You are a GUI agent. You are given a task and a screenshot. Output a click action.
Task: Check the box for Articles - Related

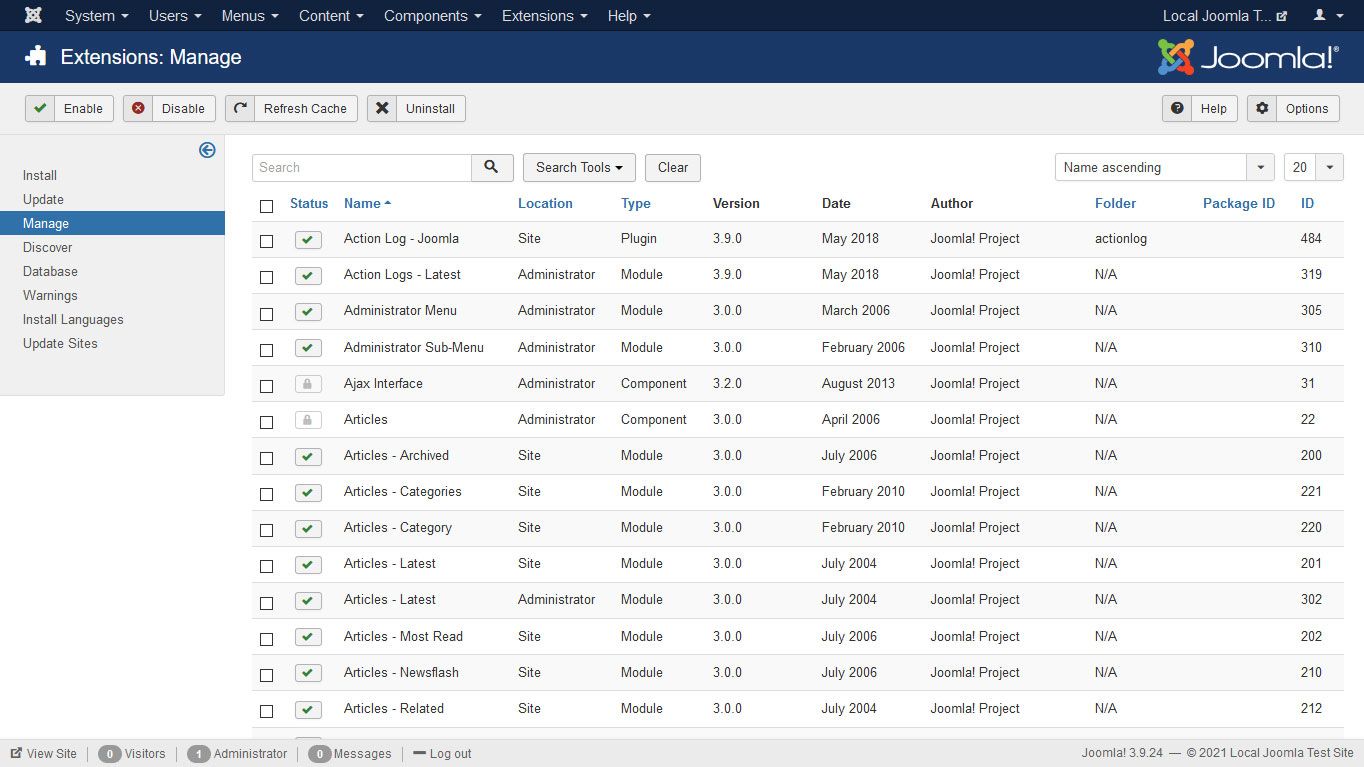click(266, 711)
